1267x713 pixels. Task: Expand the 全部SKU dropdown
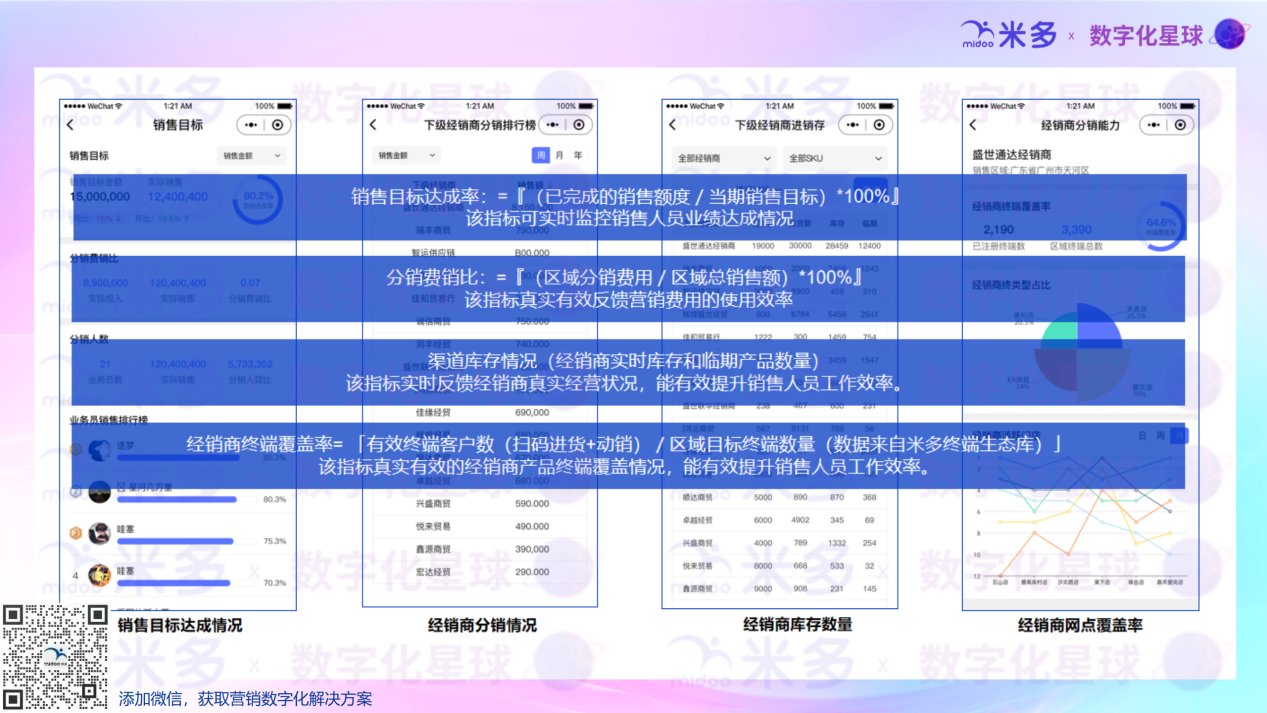click(x=834, y=158)
